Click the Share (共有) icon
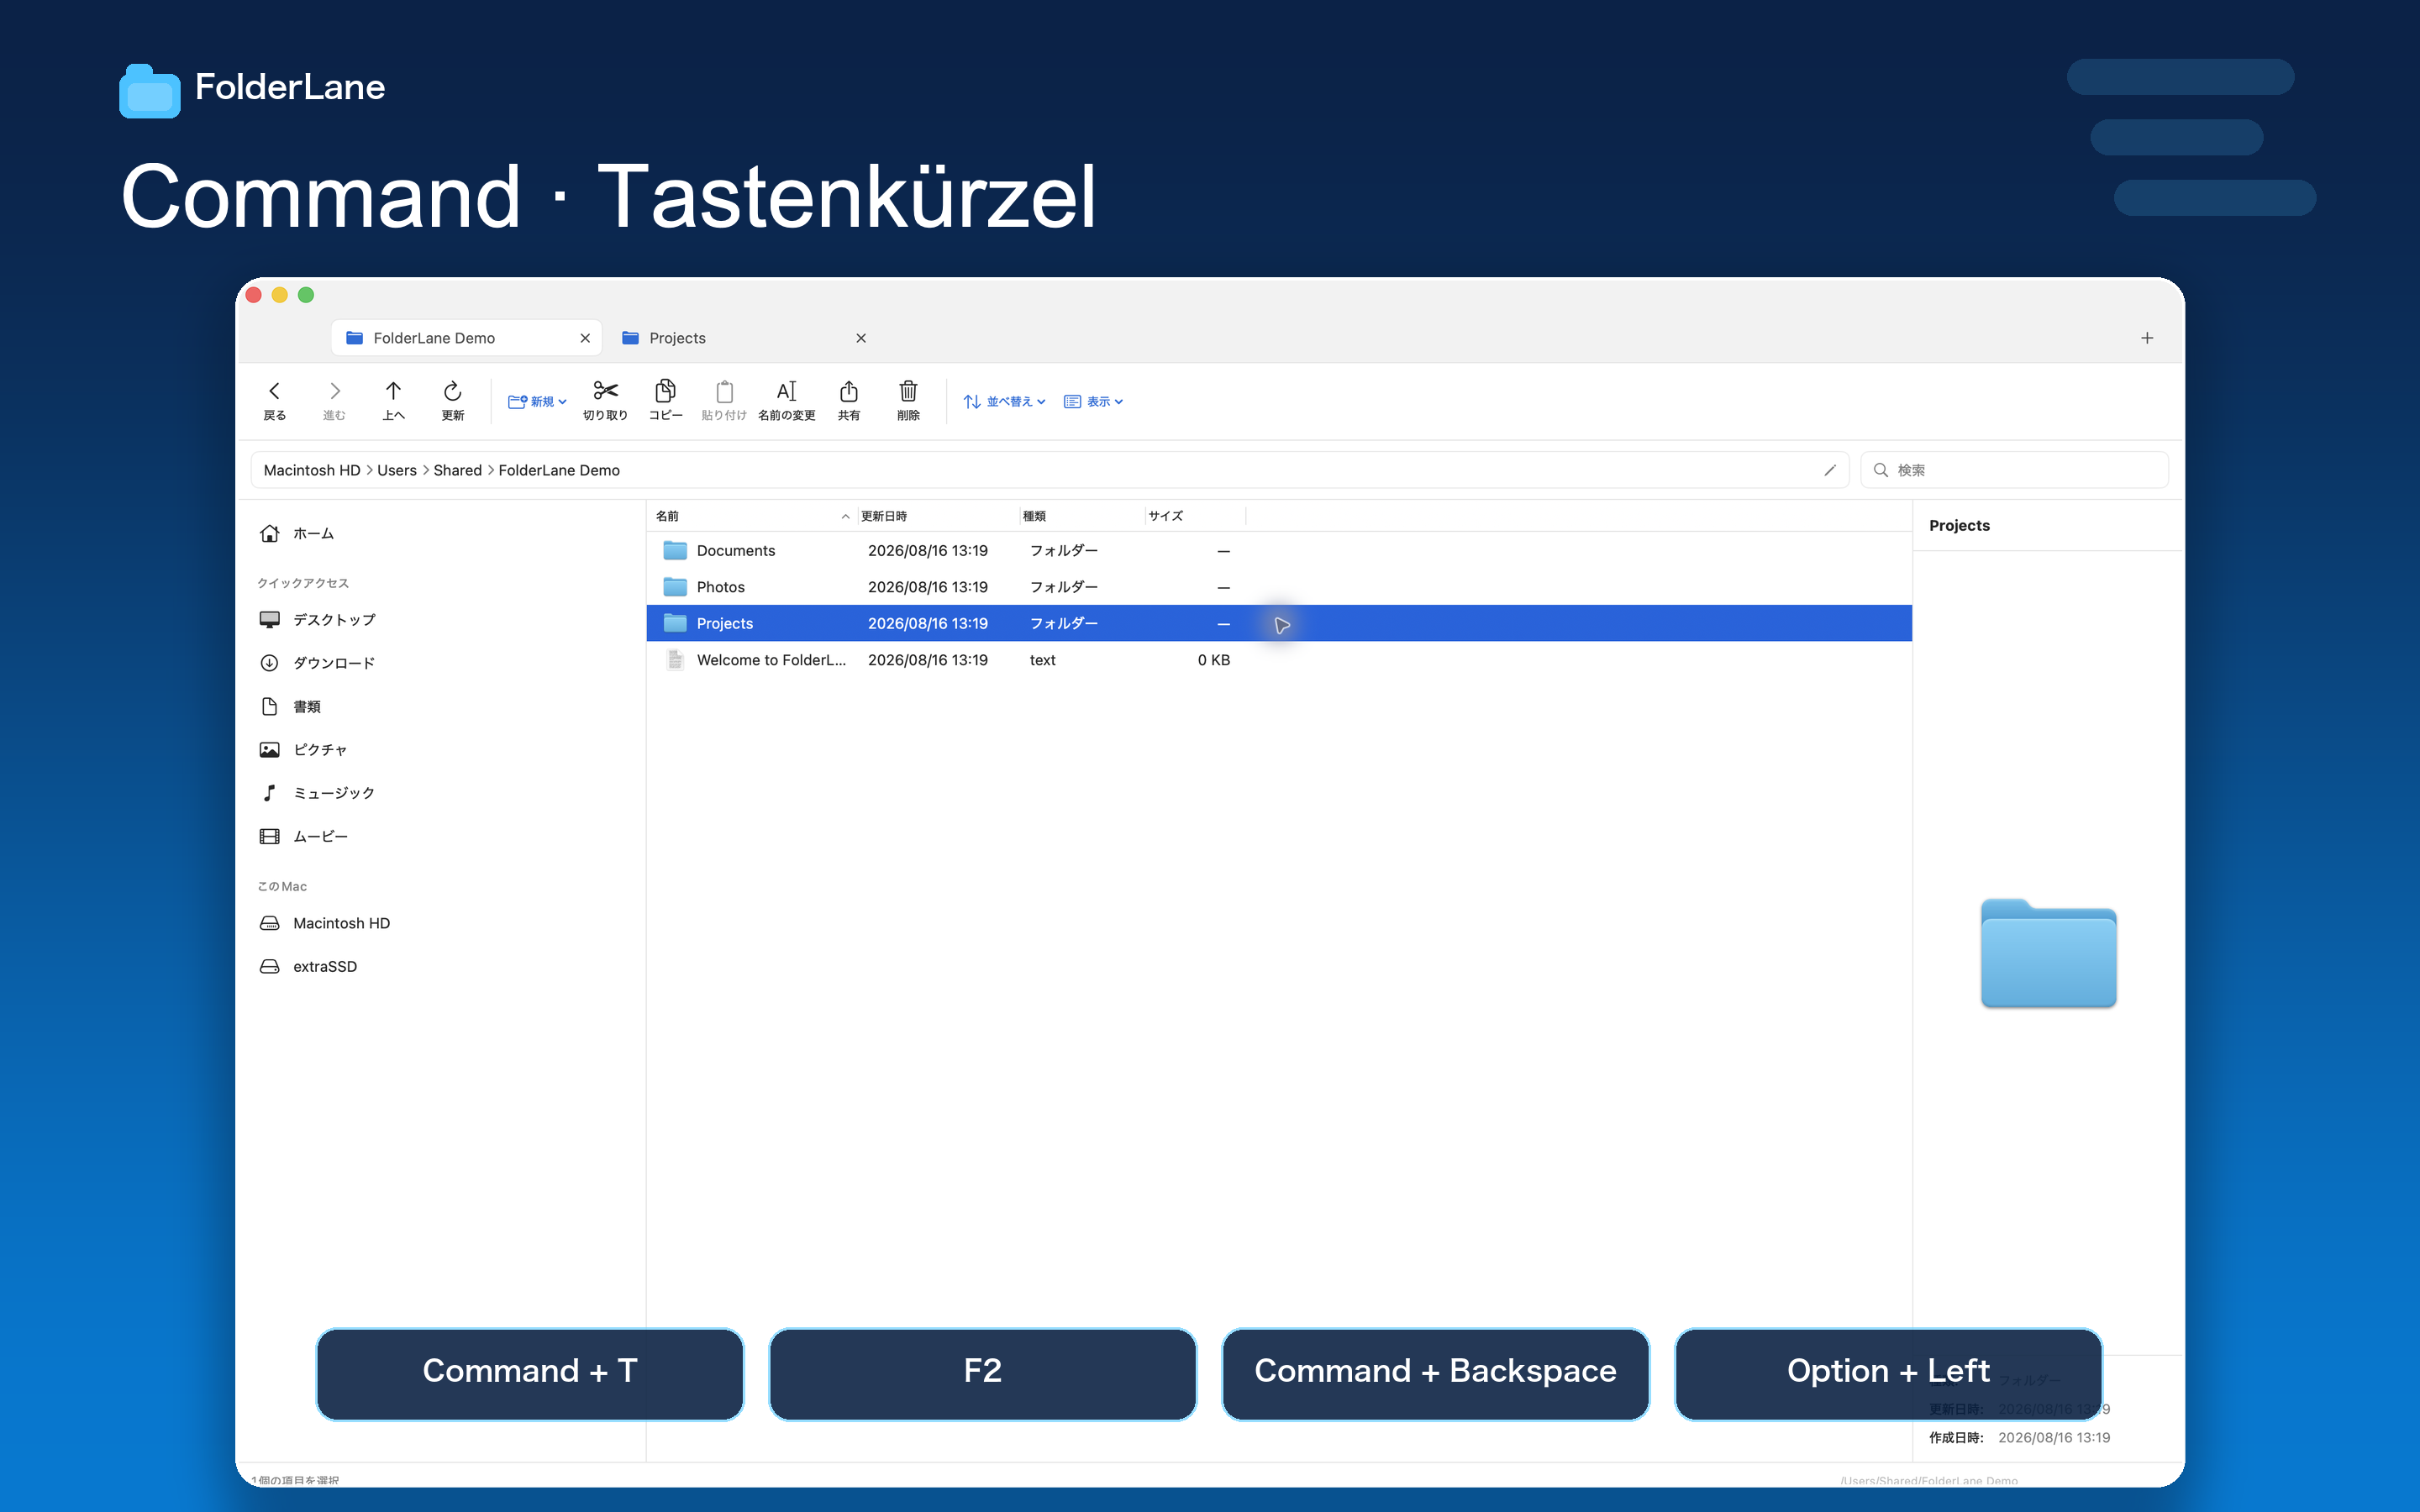 [x=848, y=391]
